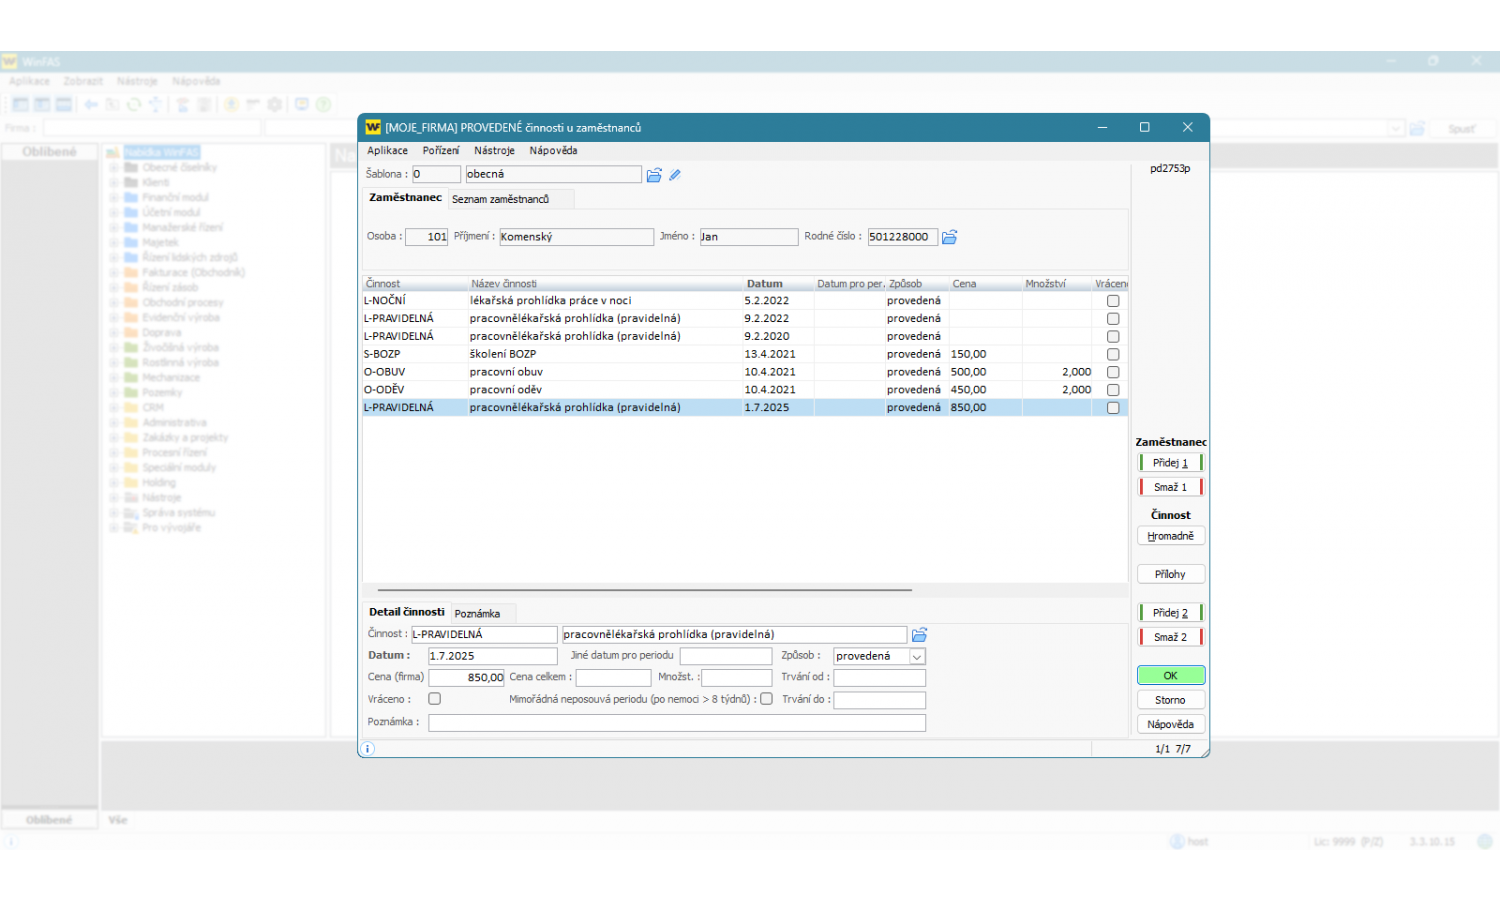This screenshot has width=1500, height=900.
Task: Click the Datum field showing 1.7.2025
Action: 493,656
